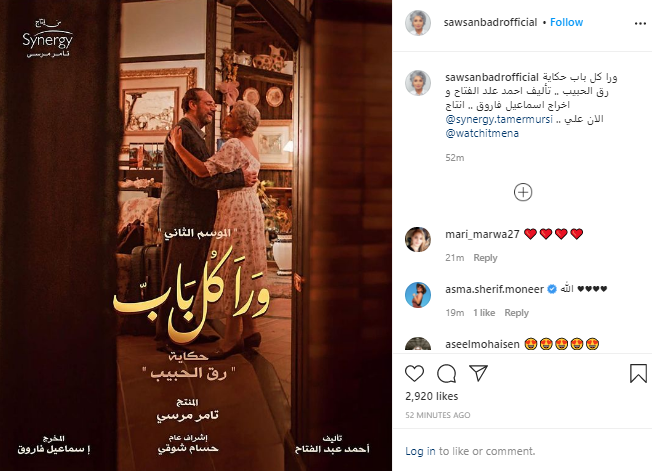This screenshot has height=471, width=652.
Task: Open the @watchitmena mention link
Action: click(x=482, y=133)
